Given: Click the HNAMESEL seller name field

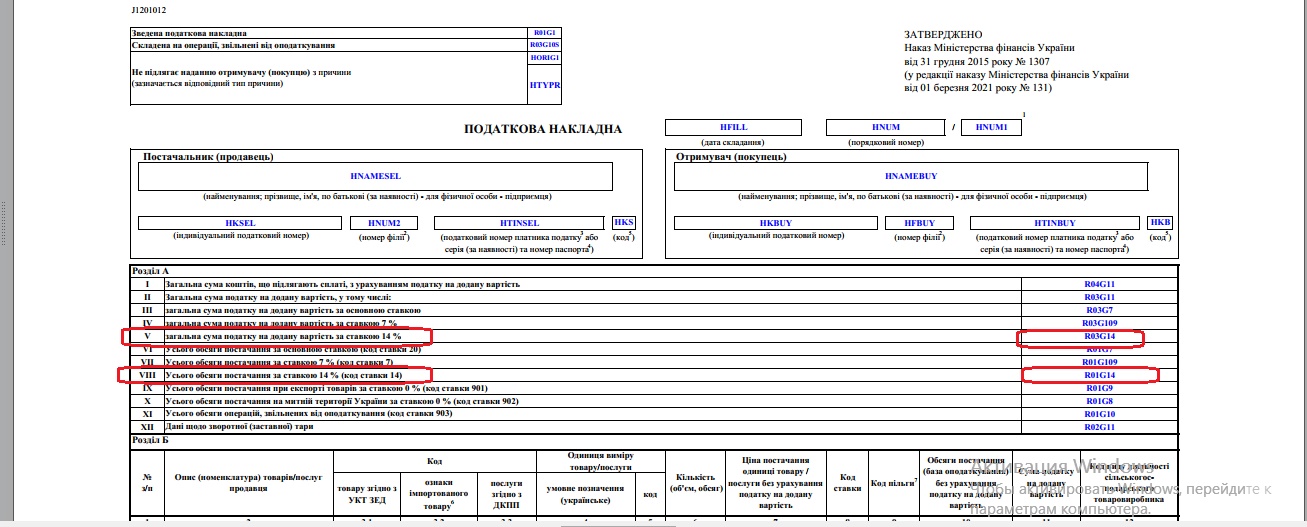Looking at the screenshot, I should 375,176.
